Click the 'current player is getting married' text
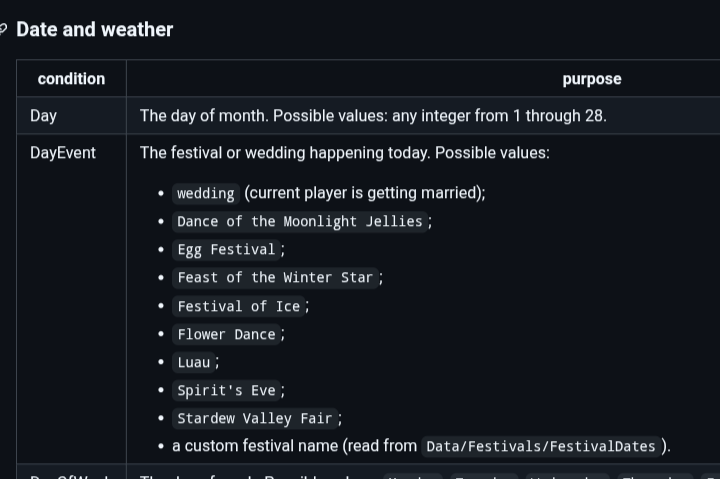Viewport: 720px width, 479px height. tap(364, 193)
